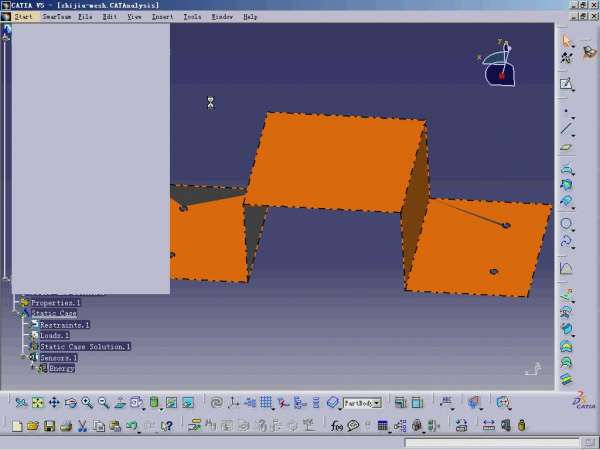600x450 pixels.
Task: Click the Select arrow tool
Action: (x=567, y=41)
